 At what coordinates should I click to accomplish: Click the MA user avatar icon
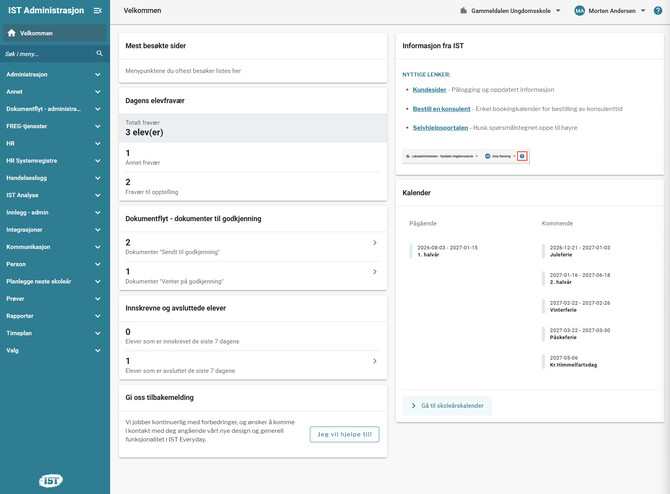[x=579, y=11]
